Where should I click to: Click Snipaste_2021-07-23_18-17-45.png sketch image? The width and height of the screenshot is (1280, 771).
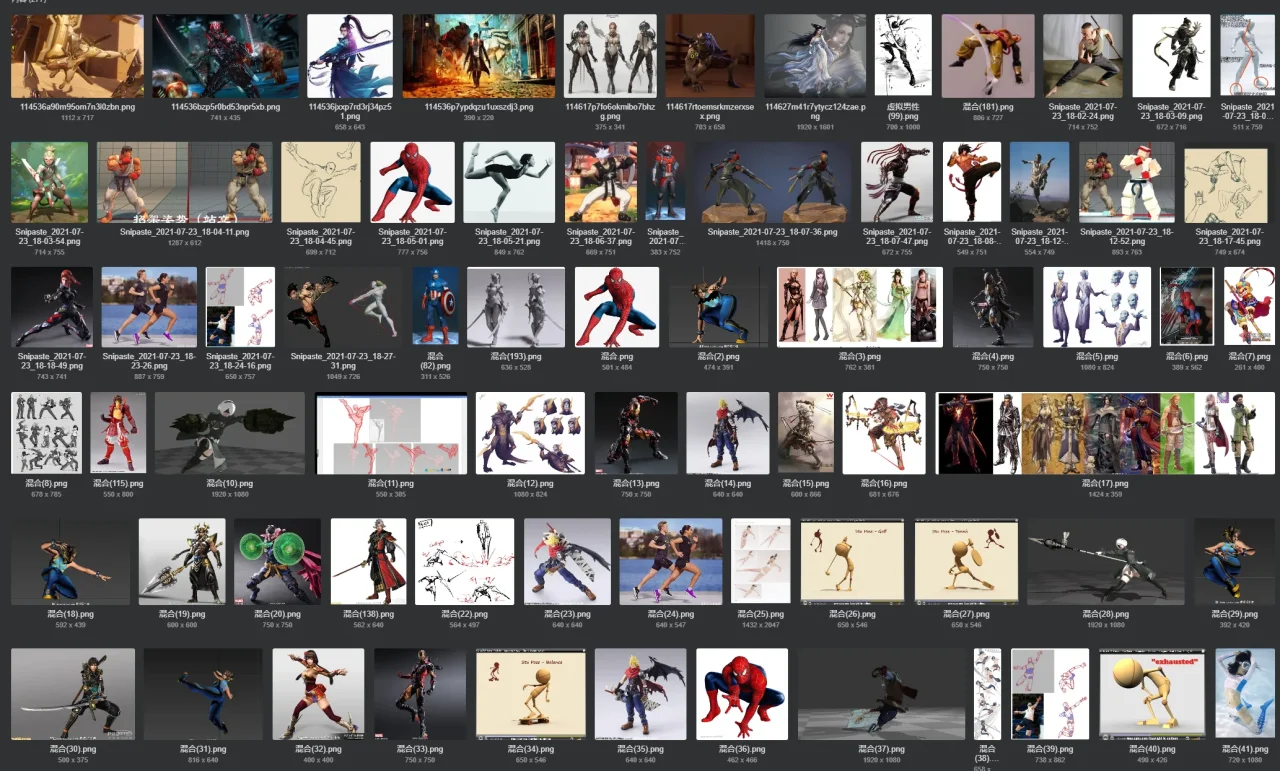tap(1225, 186)
